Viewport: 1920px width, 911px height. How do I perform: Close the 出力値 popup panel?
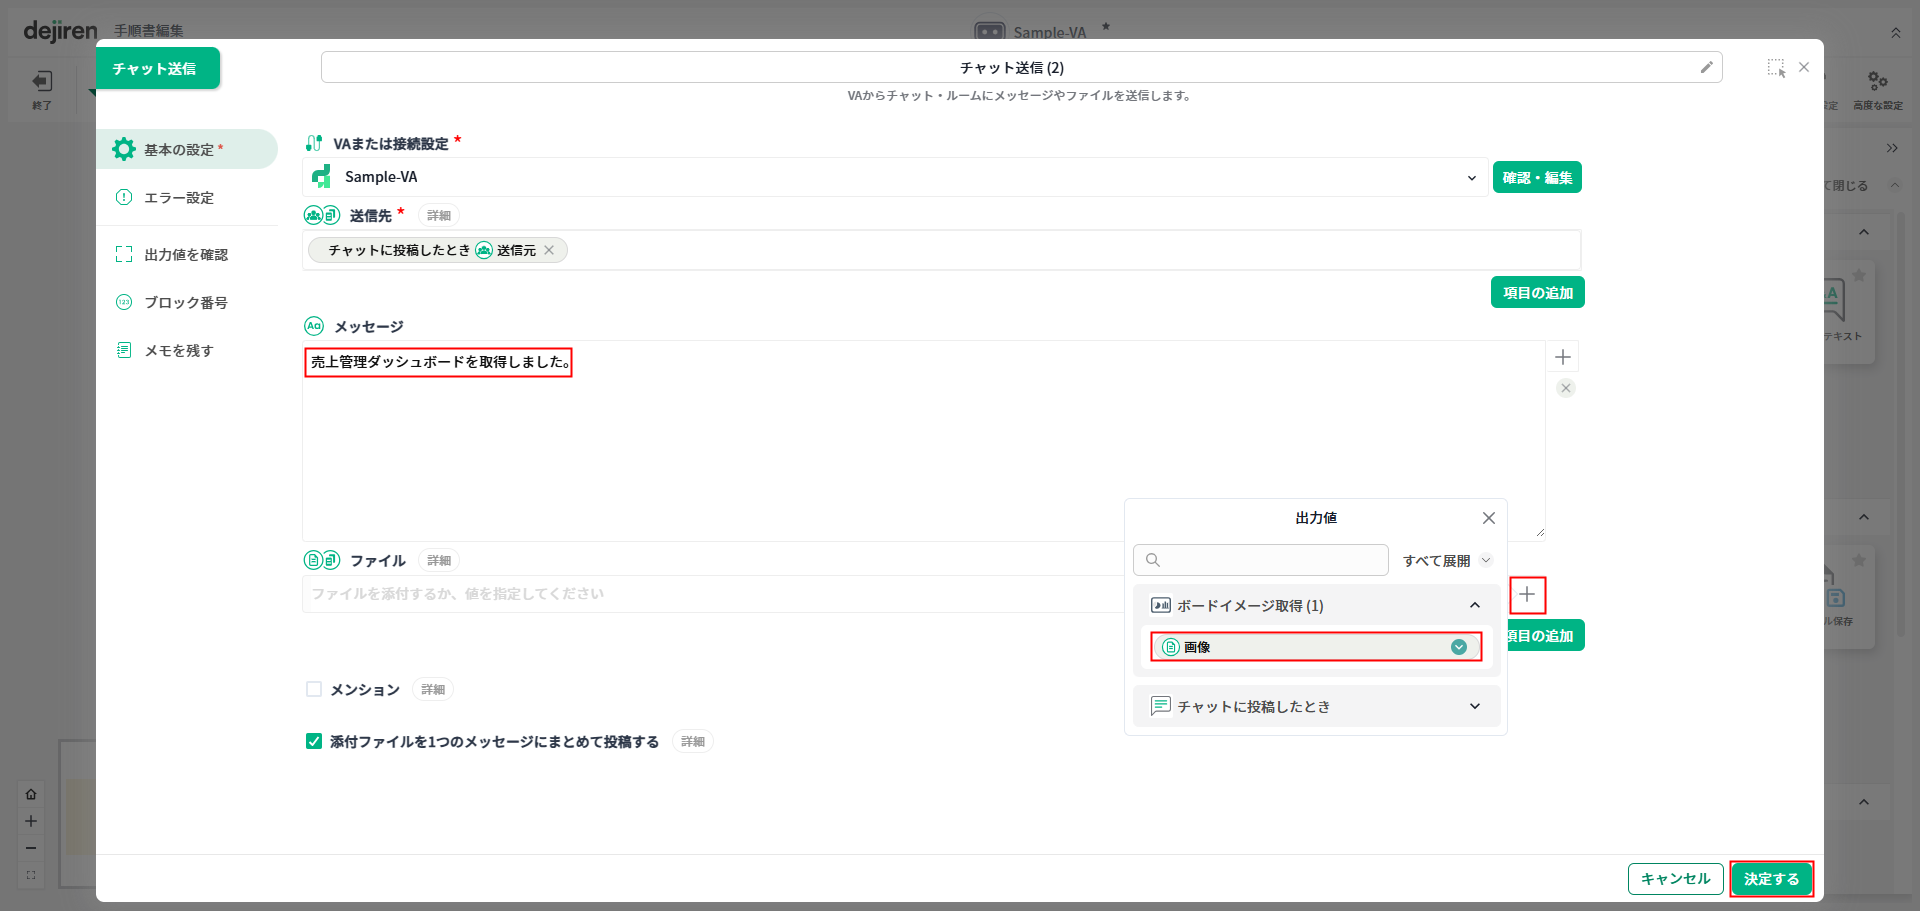(1488, 518)
